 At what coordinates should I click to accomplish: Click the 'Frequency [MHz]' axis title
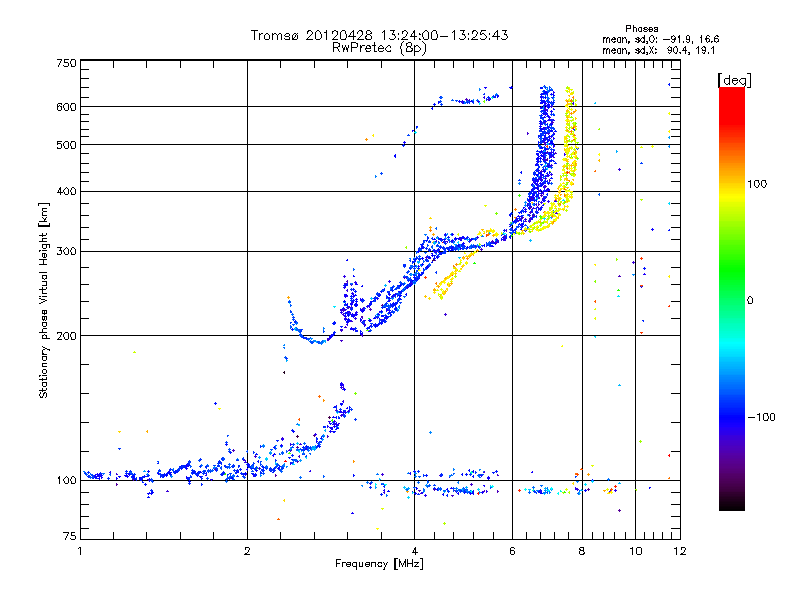(379, 564)
